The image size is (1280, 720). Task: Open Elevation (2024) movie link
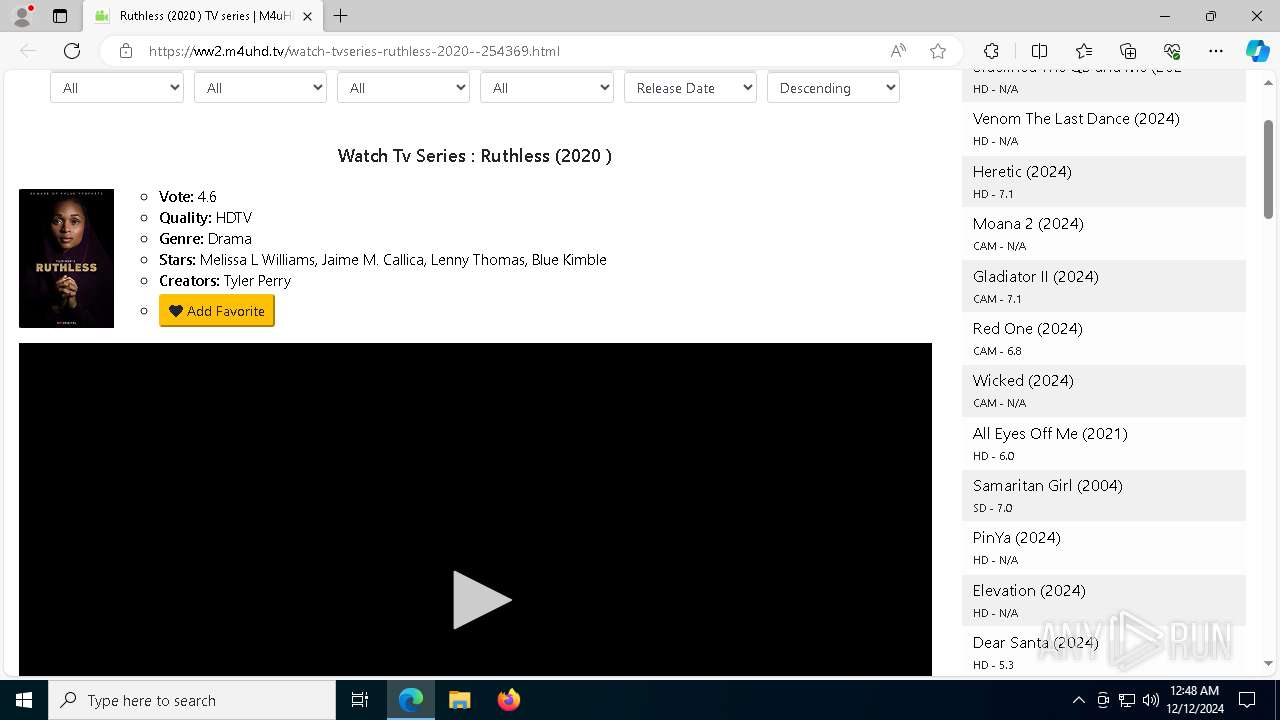pos(1029,590)
